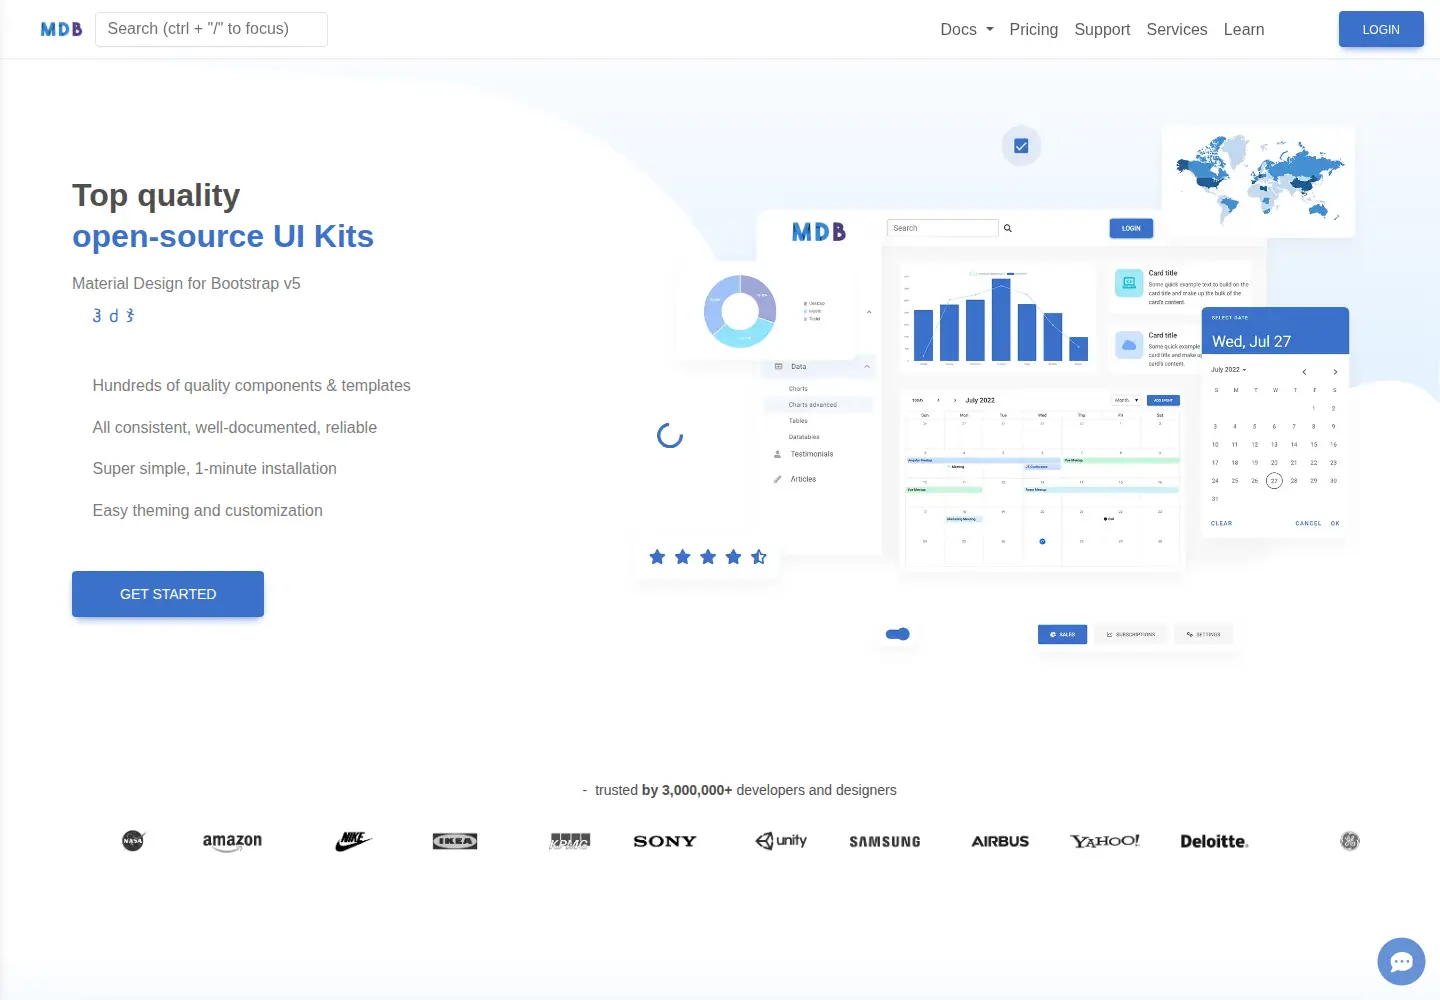Click 'Super simple, 1-minute installation' text
The height and width of the screenshot is (1000, 1440).
pos(215,469)
